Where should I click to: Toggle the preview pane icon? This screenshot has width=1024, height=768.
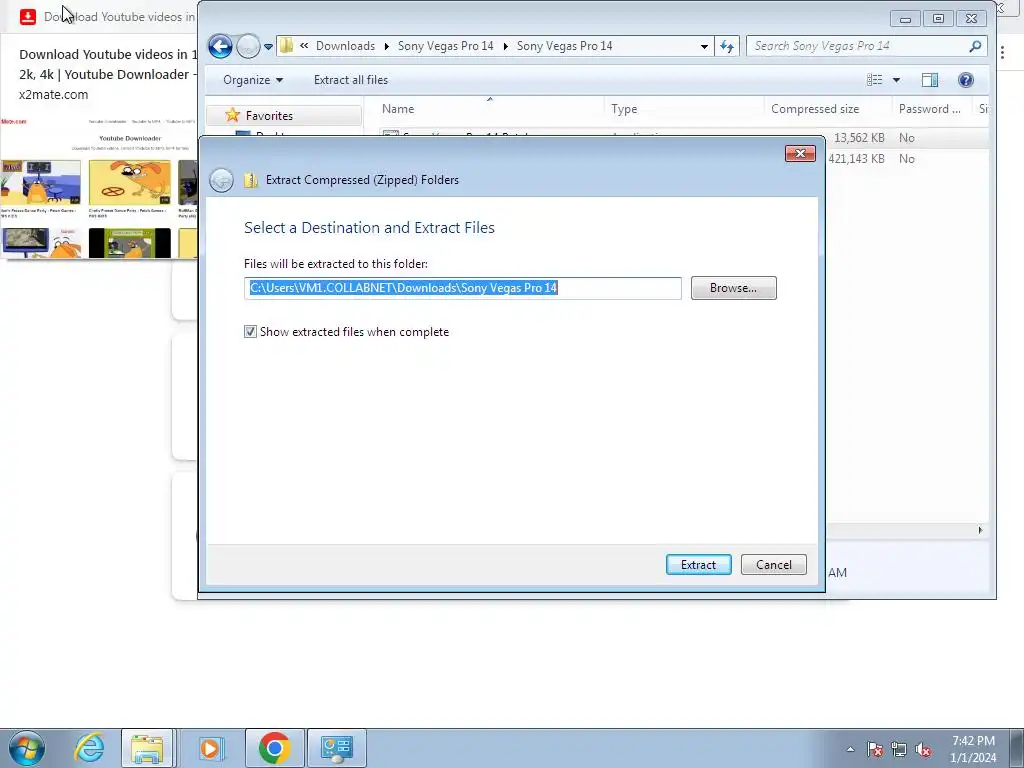(929, 80)
